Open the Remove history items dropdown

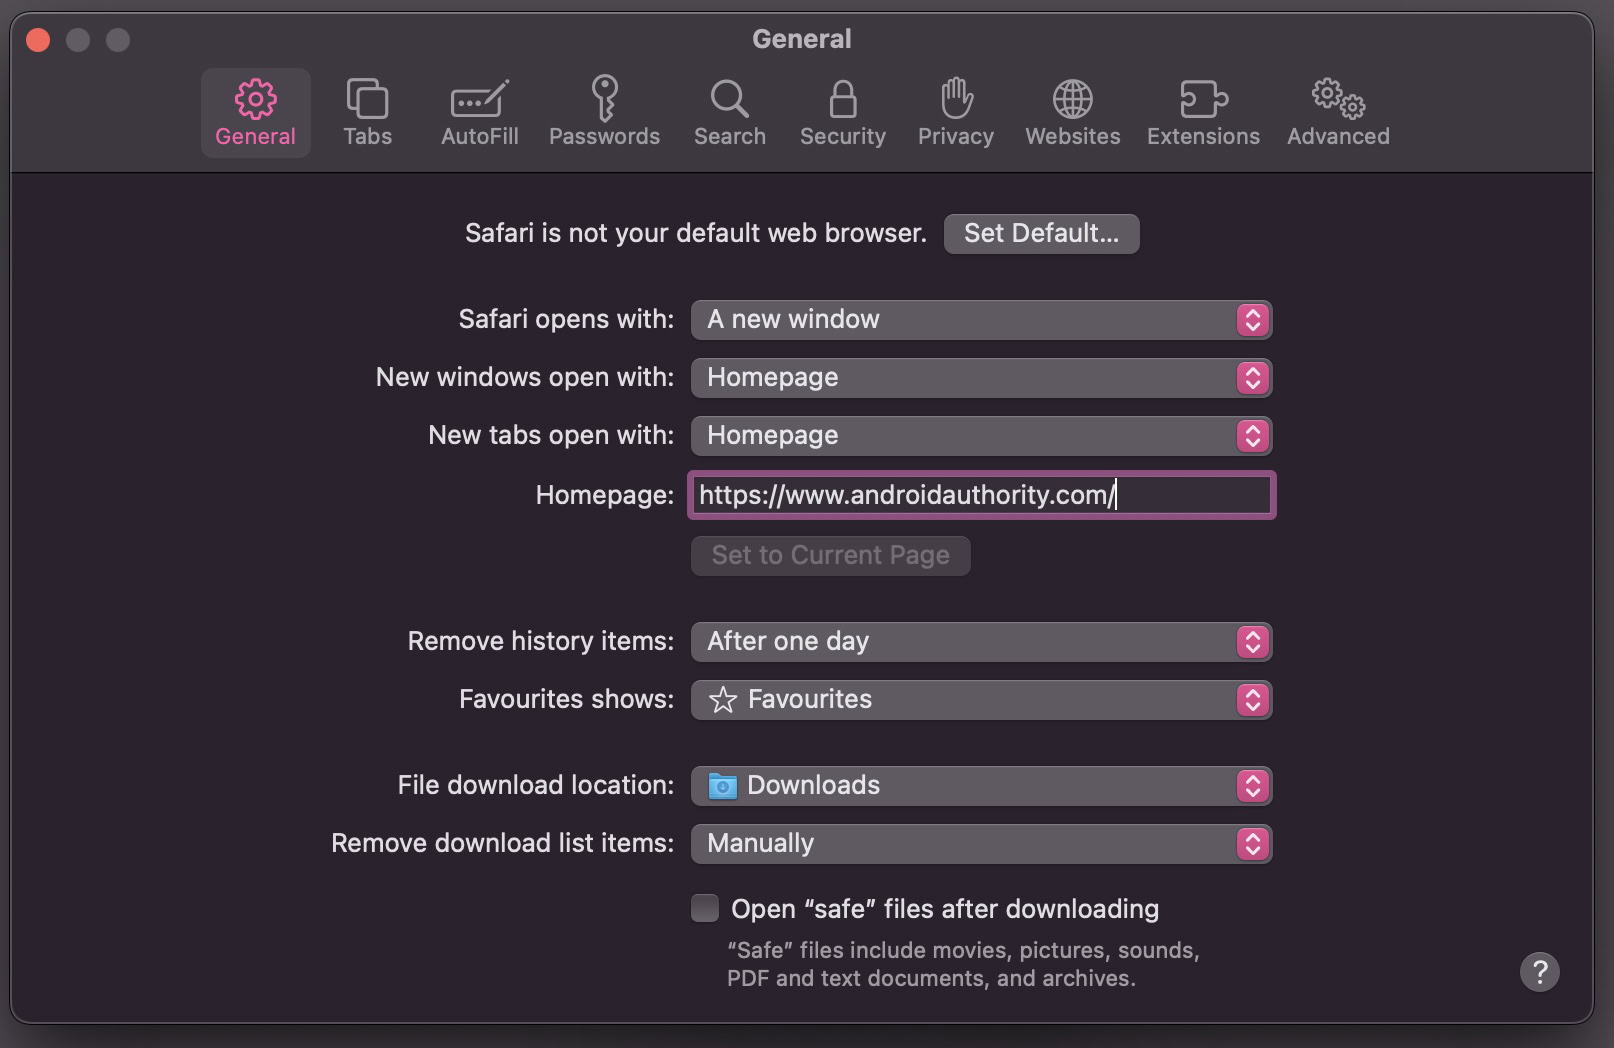click(980, 642)
